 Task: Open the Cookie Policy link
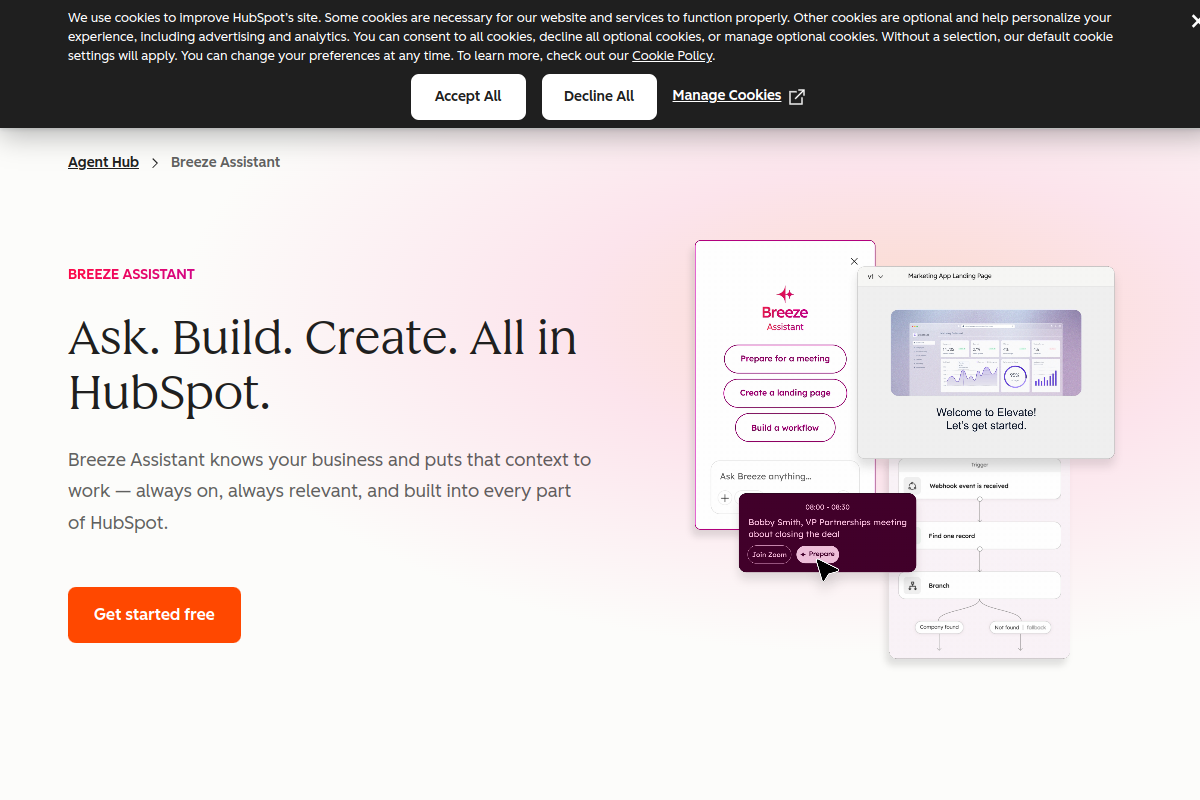(672, 56)
